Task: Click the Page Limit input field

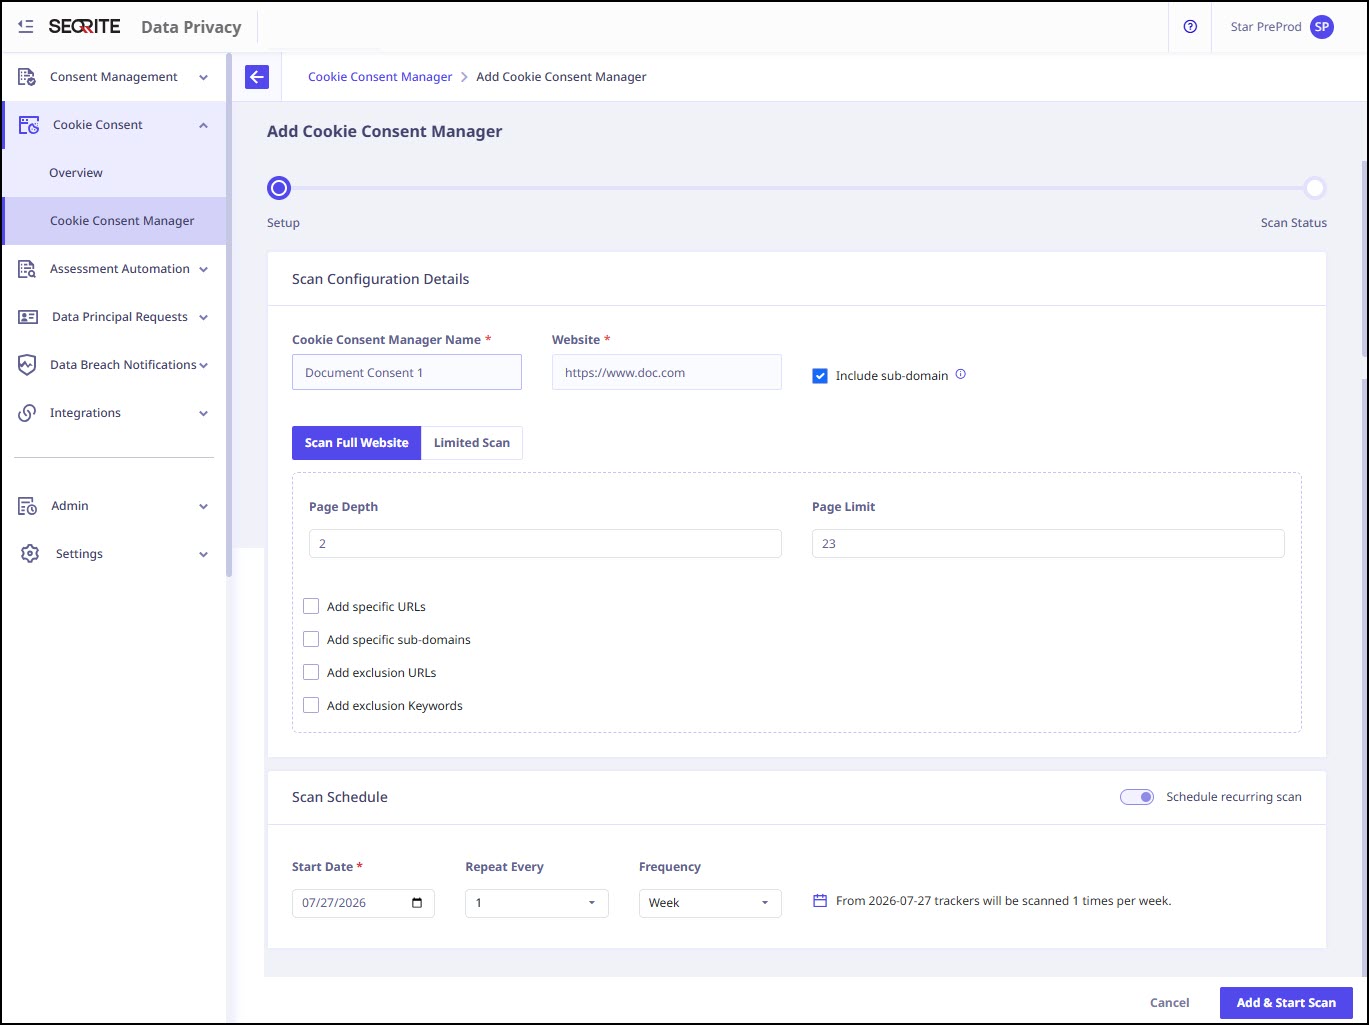Action: point(1048,544)
